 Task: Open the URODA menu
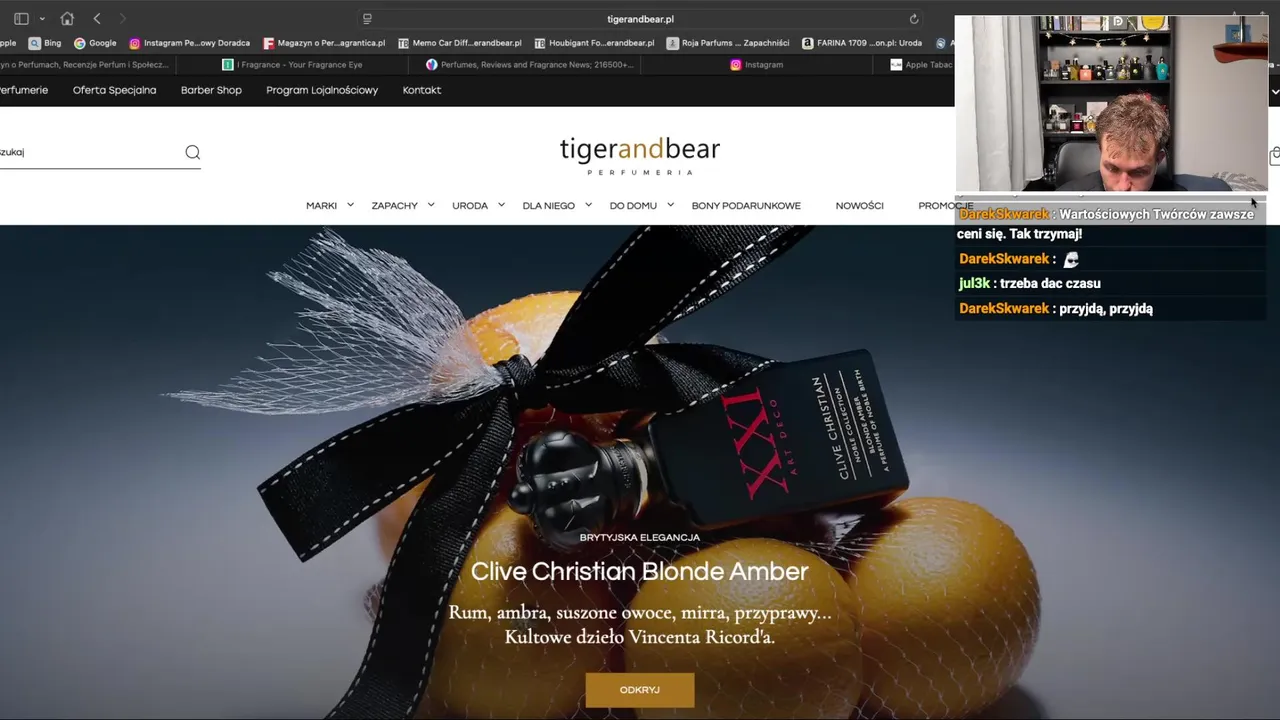click(470, 206)
